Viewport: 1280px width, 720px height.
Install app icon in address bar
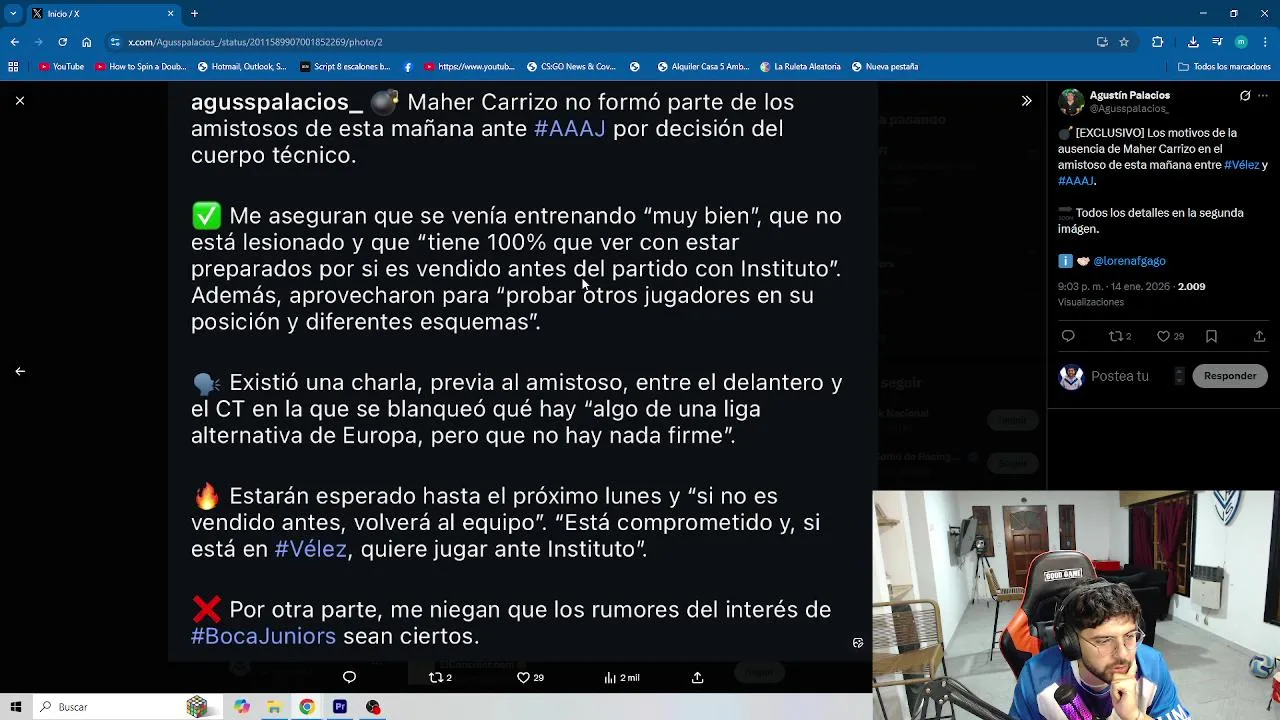pos(1102,42)
